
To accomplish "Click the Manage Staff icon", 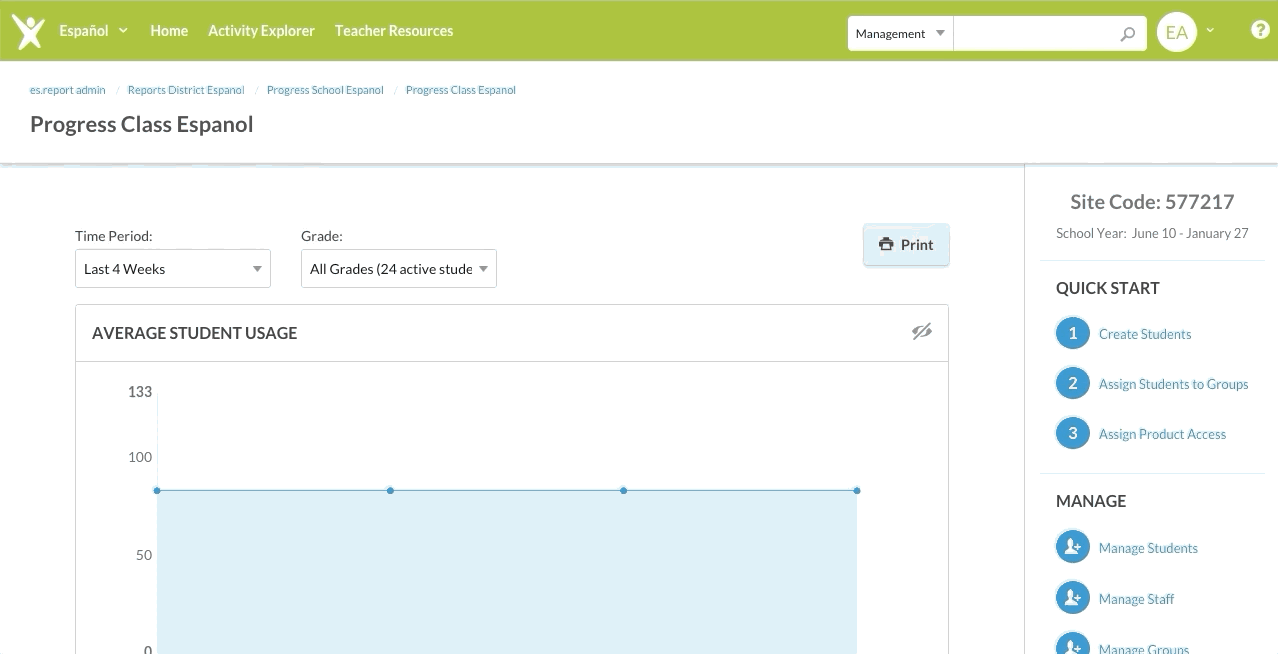I will (x=1072, y=598).
